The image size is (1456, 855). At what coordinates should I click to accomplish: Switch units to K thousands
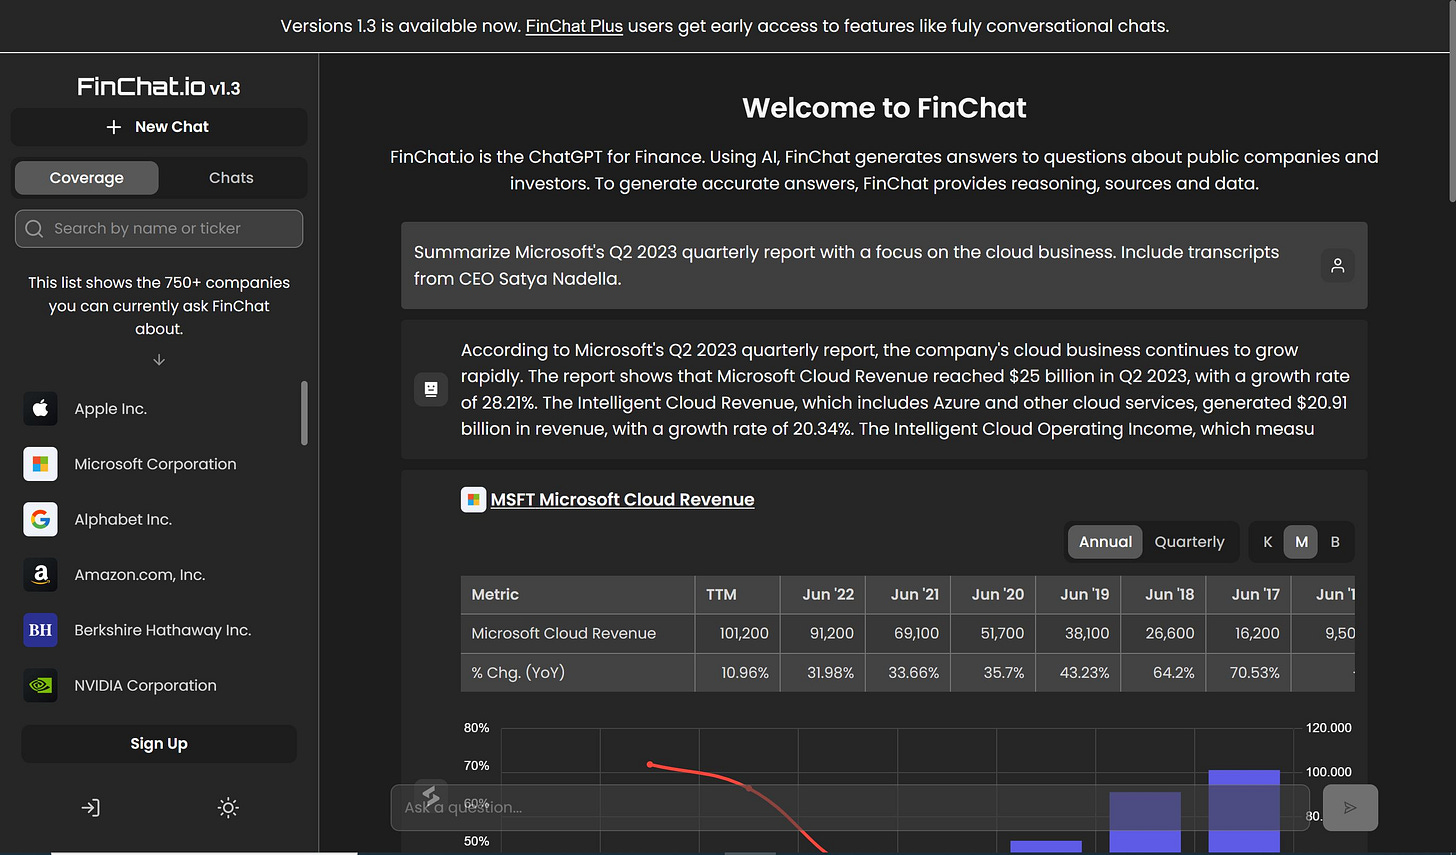(1268, 542)
